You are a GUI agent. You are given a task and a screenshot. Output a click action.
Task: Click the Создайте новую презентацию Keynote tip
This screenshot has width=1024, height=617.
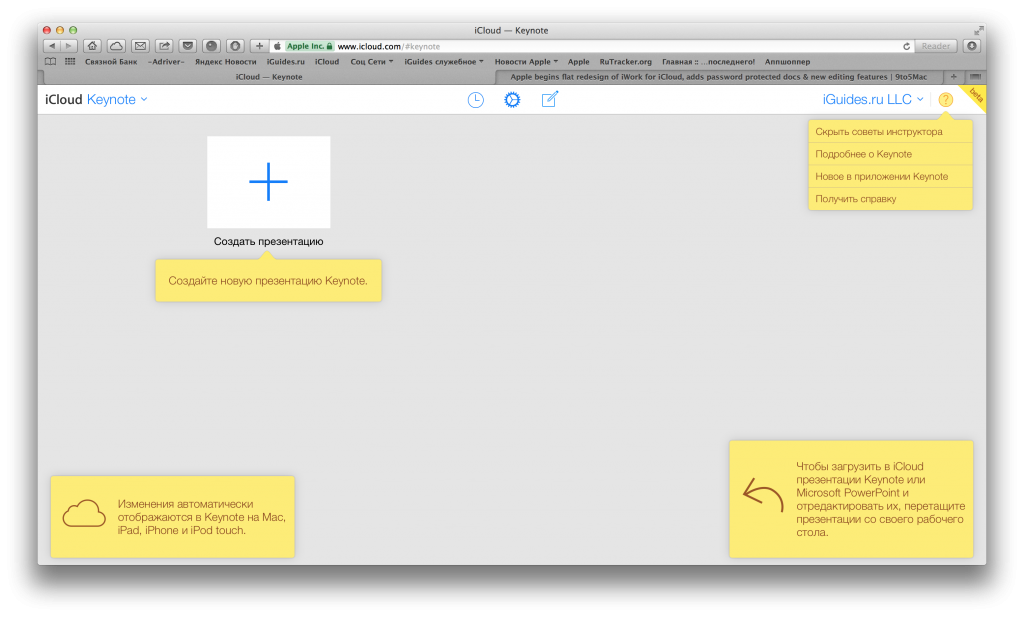point(268,281)
